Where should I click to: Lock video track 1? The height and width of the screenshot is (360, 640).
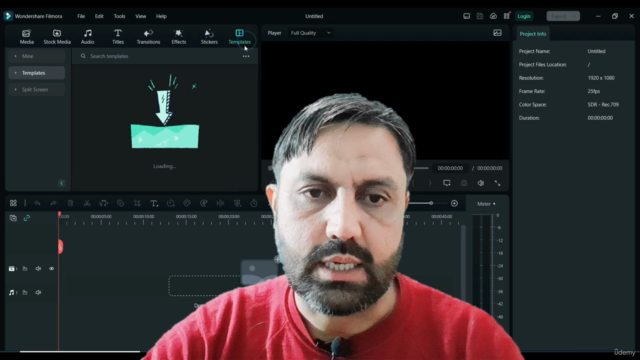click(25, 269)
